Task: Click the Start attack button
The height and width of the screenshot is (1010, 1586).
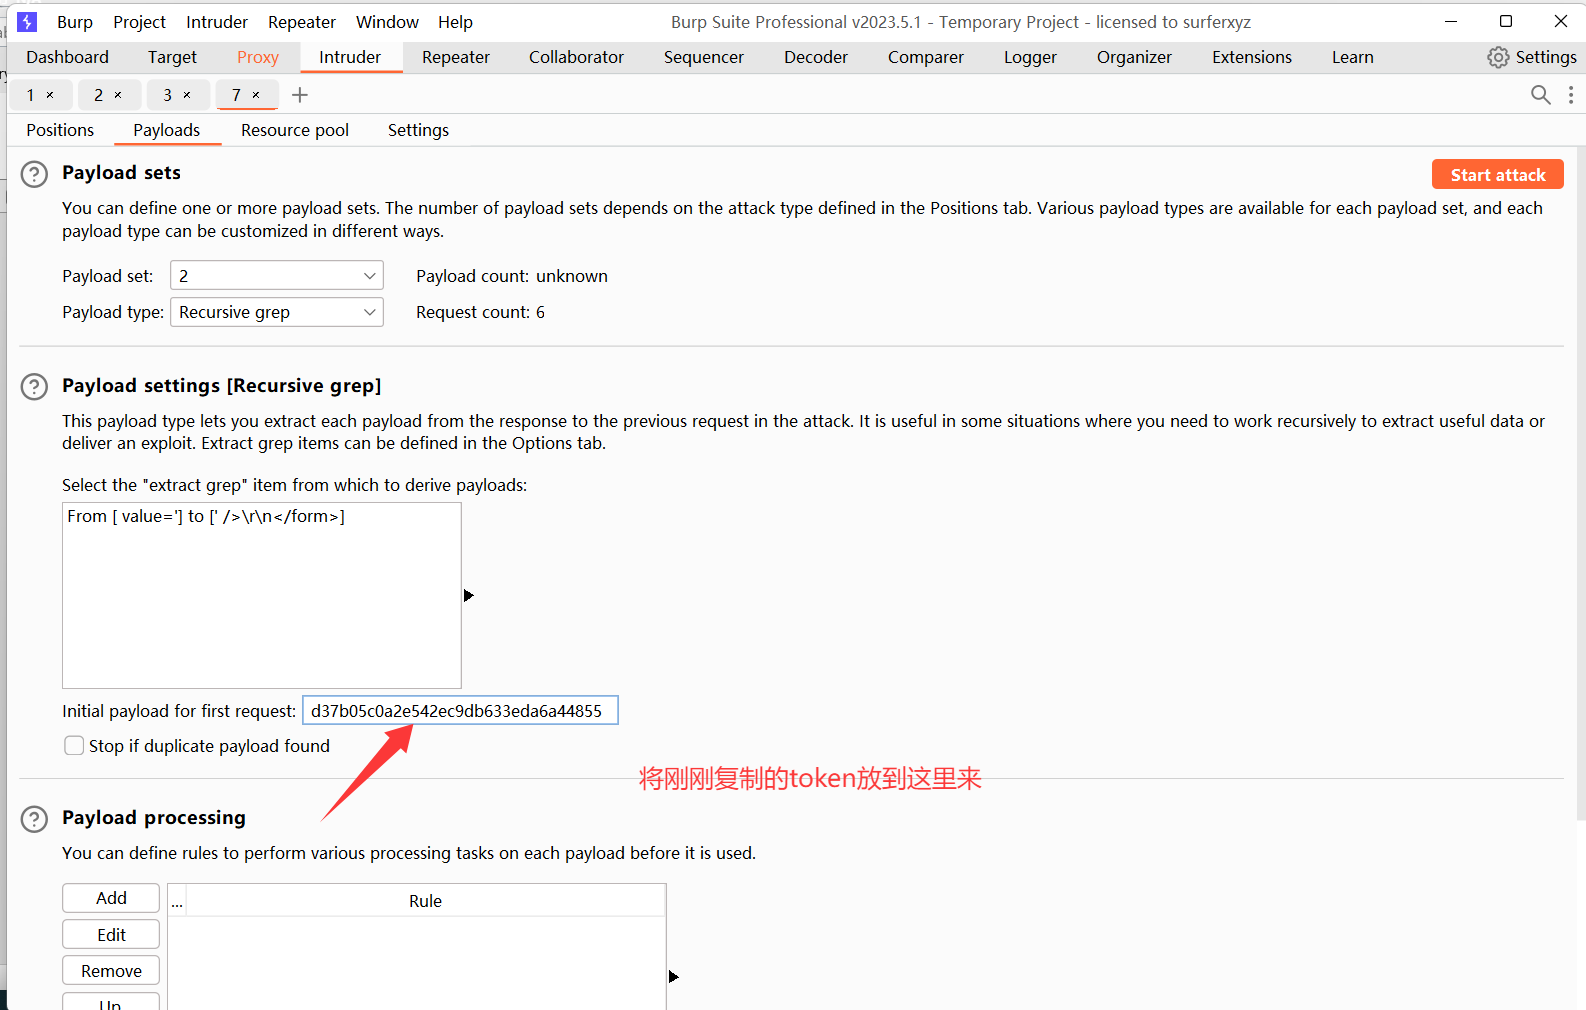Action: (1498, 175)
